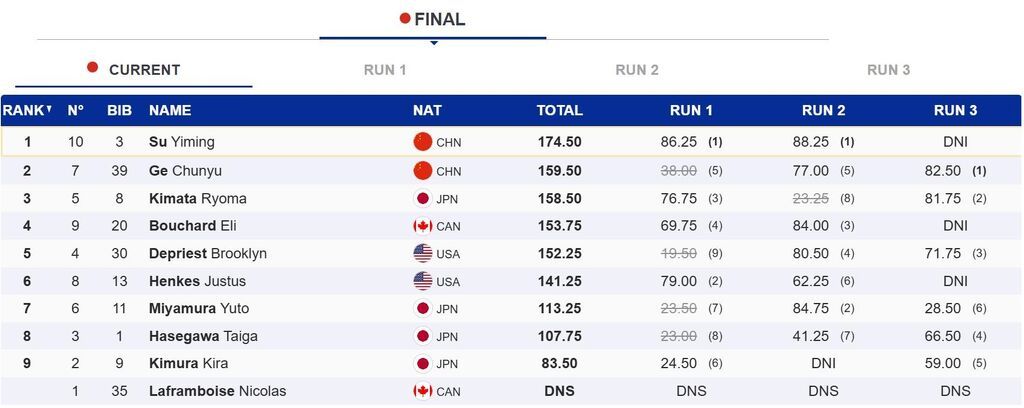1024x408 pixels.
Task: Click the BIB column header
Action: (119, 110)
